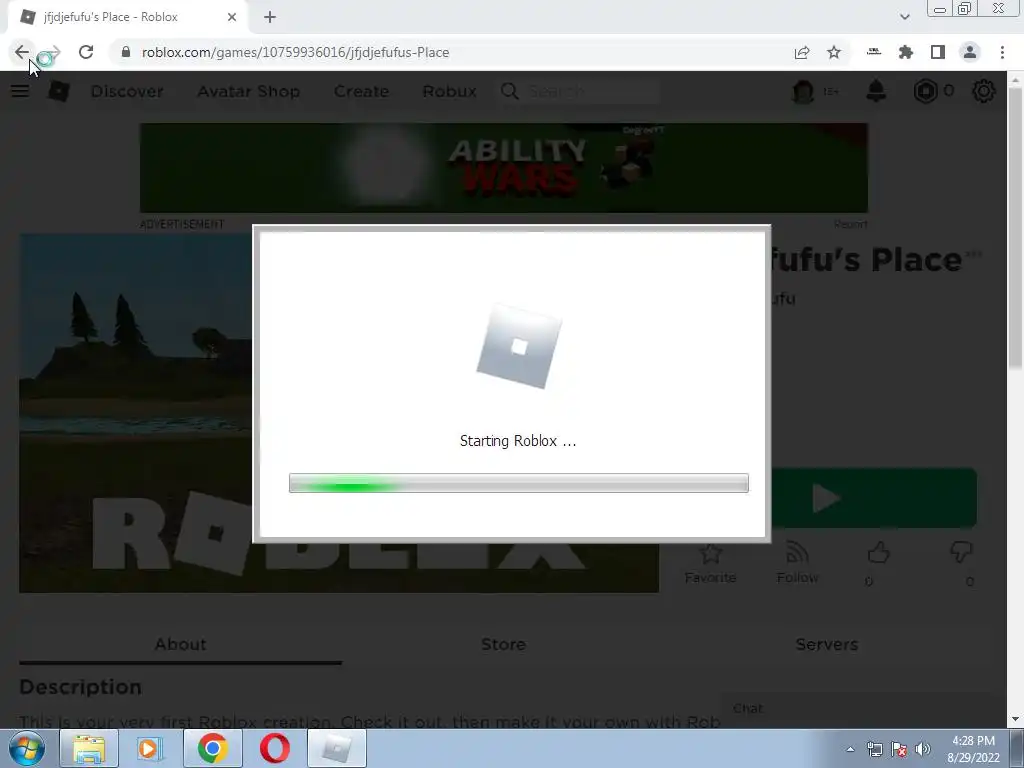Open the notifications bell
The height and width of the screenshot is (768, 1024).
(876, 91)
